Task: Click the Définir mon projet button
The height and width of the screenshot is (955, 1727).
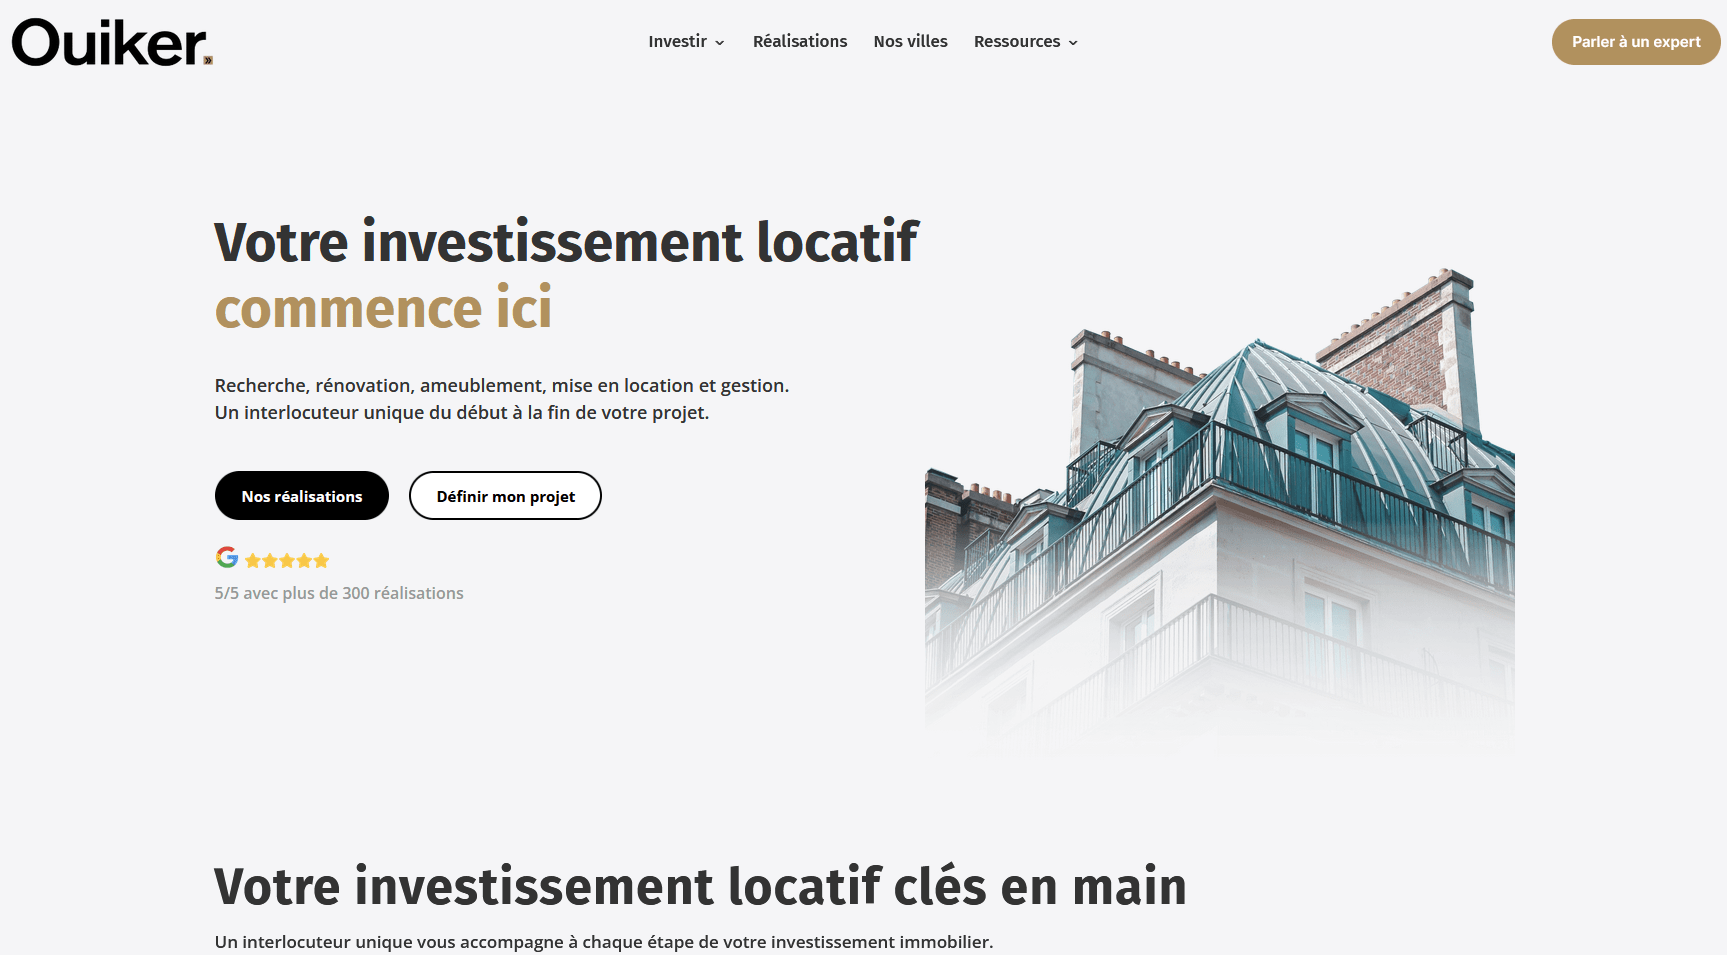Action: point(505,496)
